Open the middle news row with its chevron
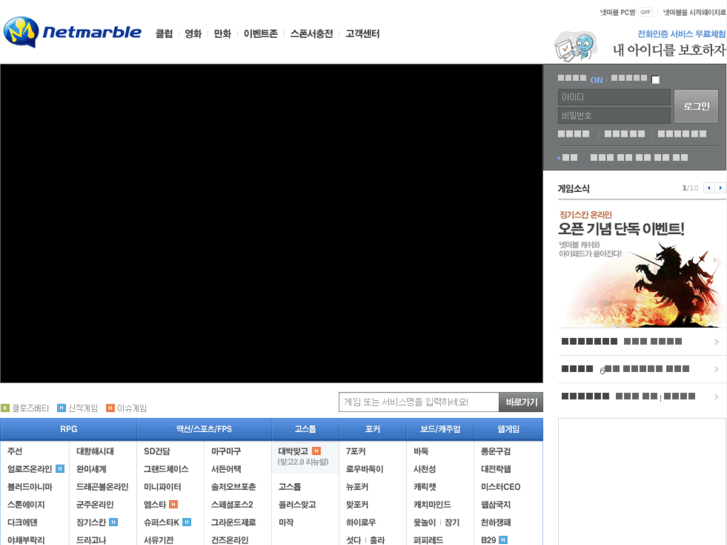This screenshot has width=727, height=545. coord(716,369)
